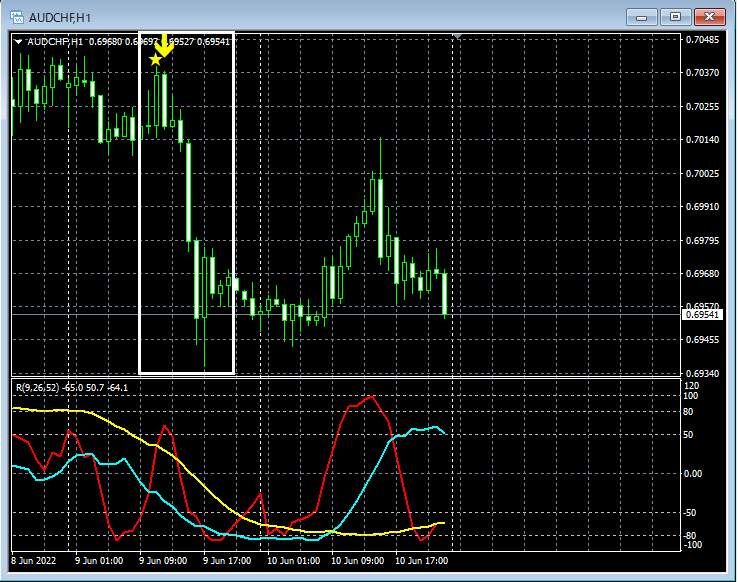Click the indicator scale value -100
Screen dimensions: 738x582
[693, 545]
